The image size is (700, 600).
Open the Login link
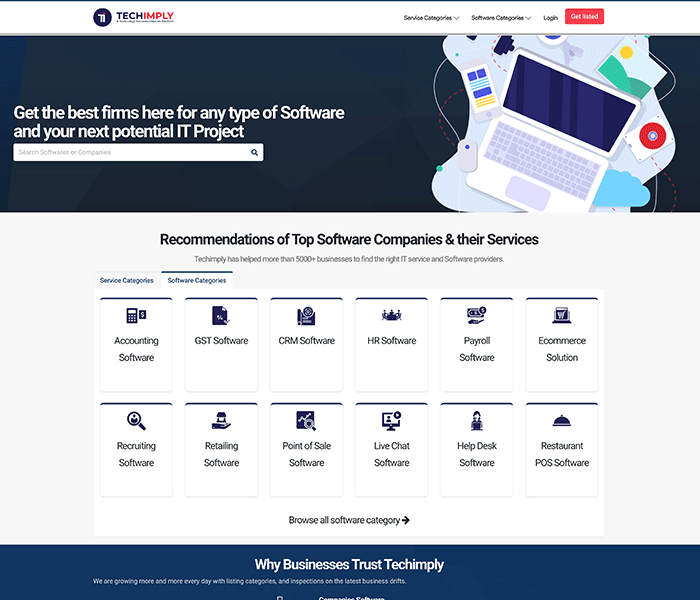coord(551,17)
